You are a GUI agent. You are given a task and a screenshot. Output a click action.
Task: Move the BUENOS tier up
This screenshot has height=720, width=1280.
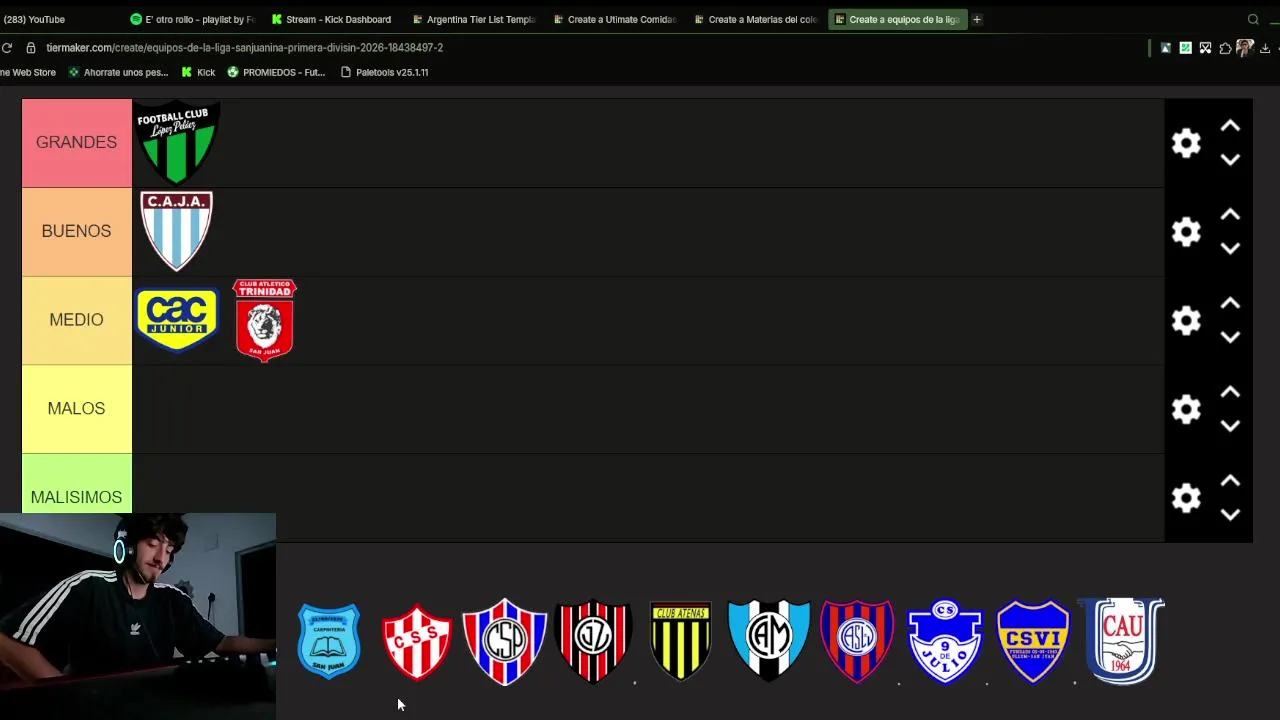click(1230, 215)
